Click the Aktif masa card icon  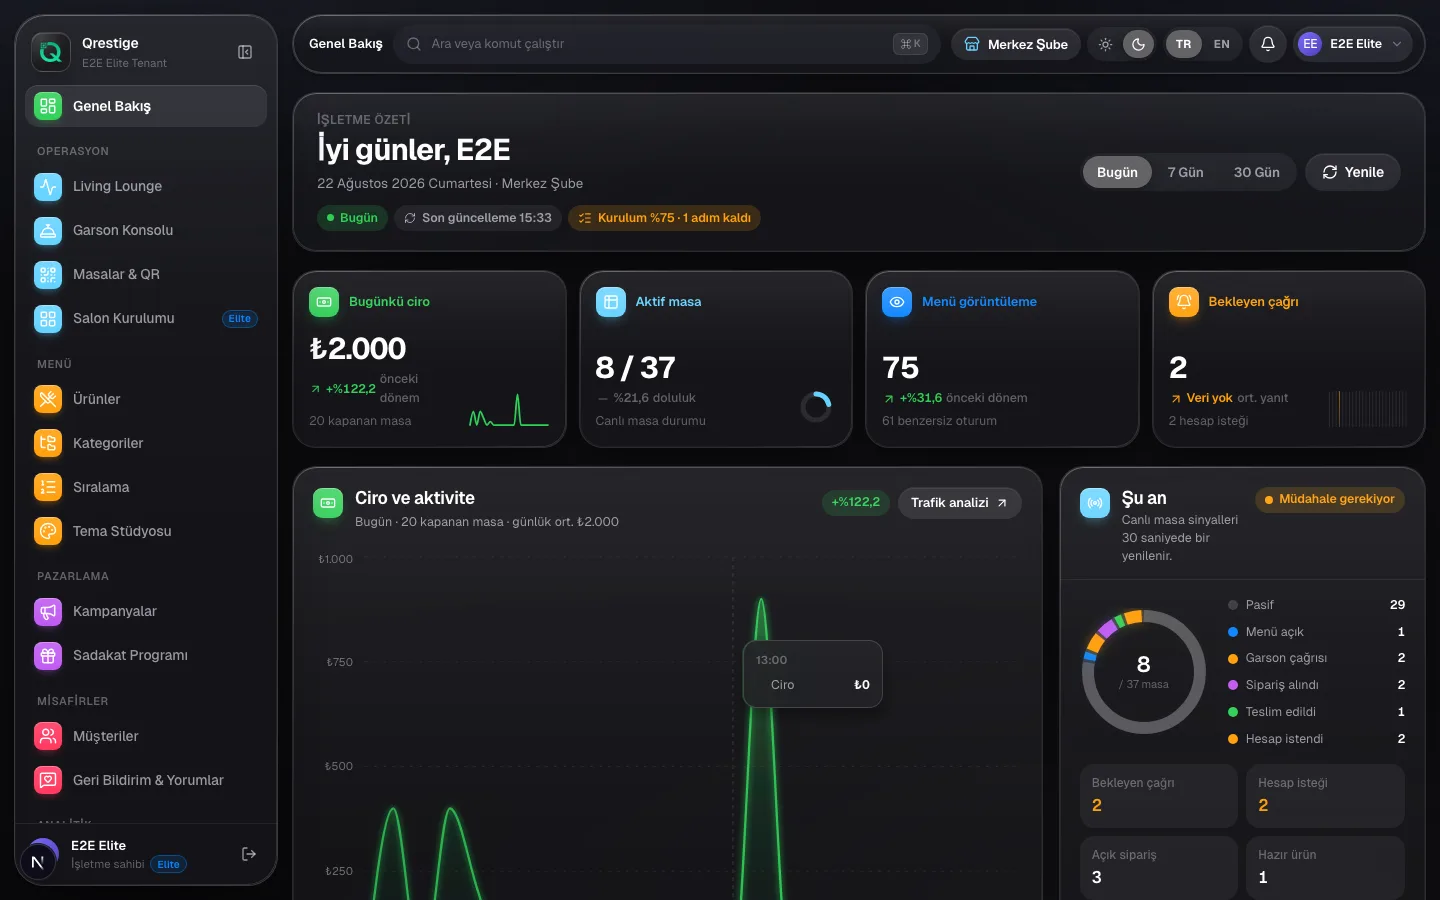tap(611, 302)
